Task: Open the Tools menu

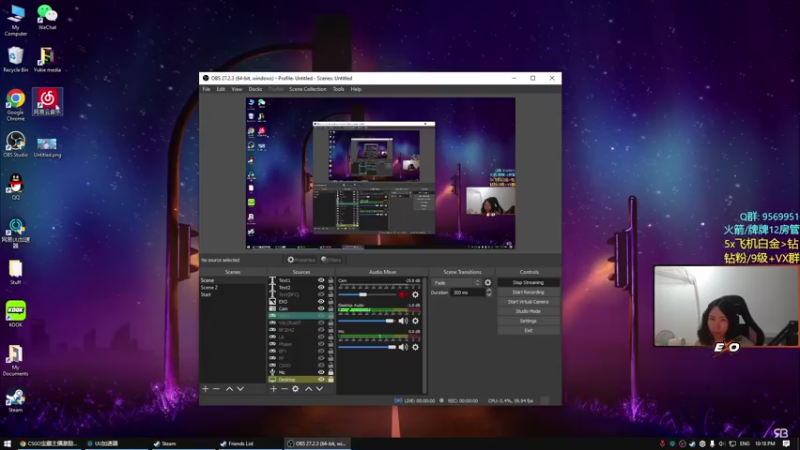Action: point(338,89)
